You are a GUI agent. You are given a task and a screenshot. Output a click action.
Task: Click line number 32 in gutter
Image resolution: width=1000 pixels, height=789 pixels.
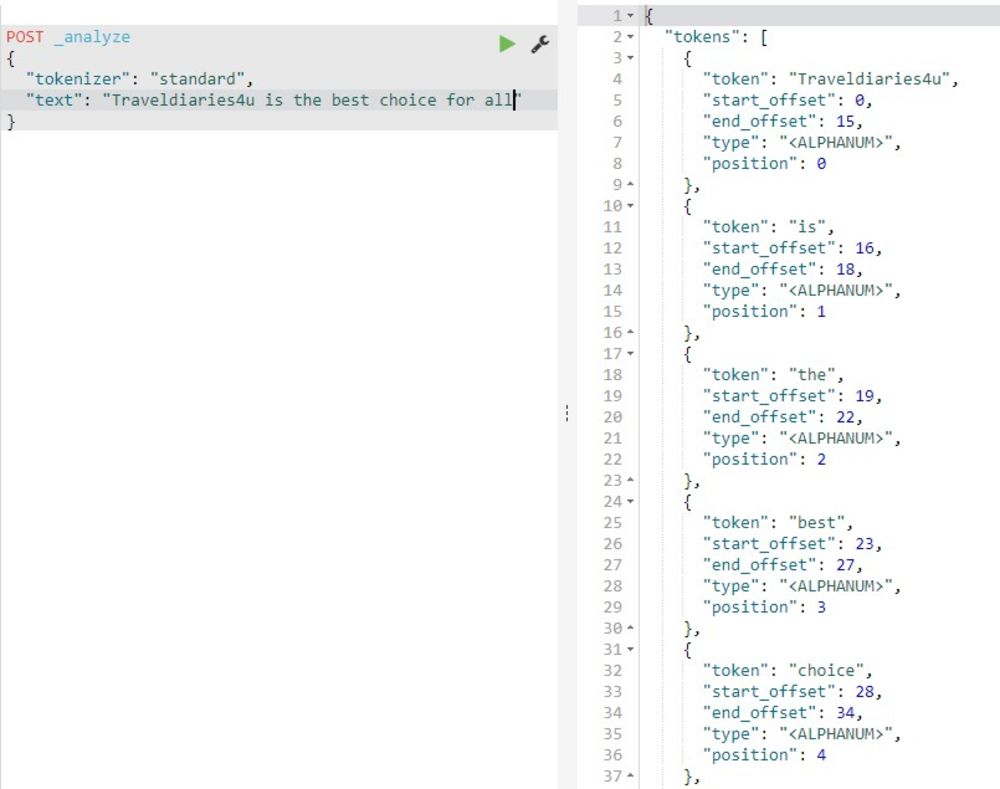[x=612, y=670]
